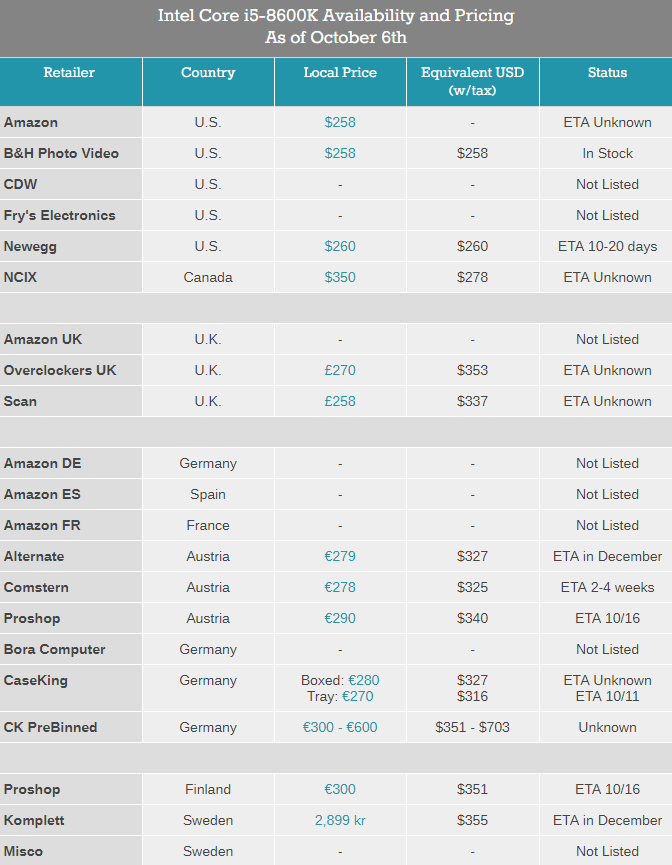Open CaseKing tray €270 link
This screenshot has width=672, height=865.
click(x=358, y=696)
